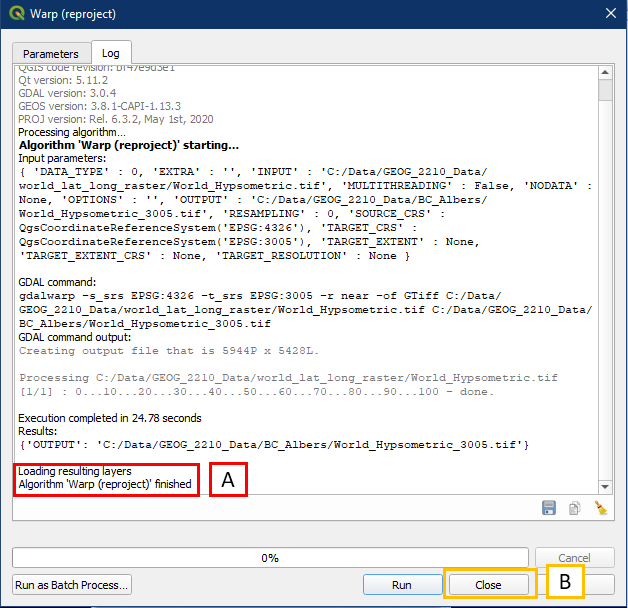Click the 'Execution completed in 24.78 seconds' line
Image resolution: width=628 pixels, height=608 pixels.
[110, 418]
